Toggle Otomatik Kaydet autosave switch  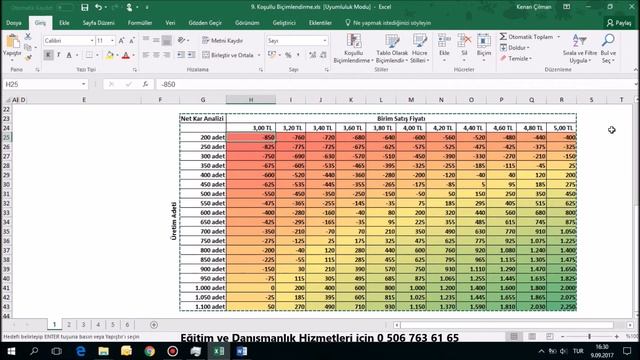(65, 7)
